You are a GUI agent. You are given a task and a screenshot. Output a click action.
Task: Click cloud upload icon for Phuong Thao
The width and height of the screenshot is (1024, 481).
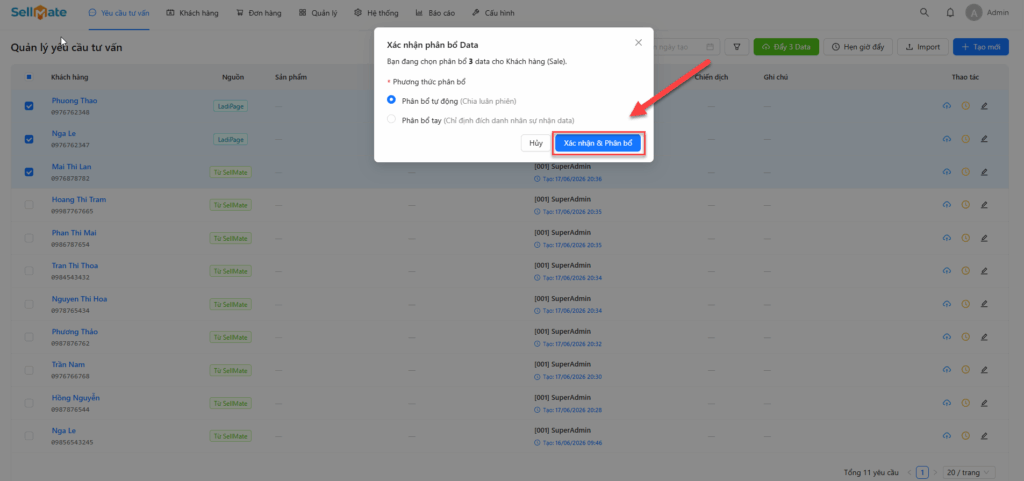pos(946,106)
